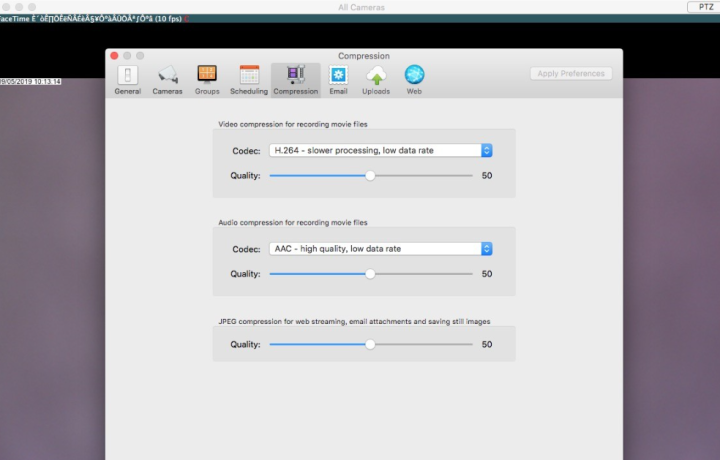Click the All Cameras window title
The width and height of the screenshot is (720, 460).
pos(361,7)
